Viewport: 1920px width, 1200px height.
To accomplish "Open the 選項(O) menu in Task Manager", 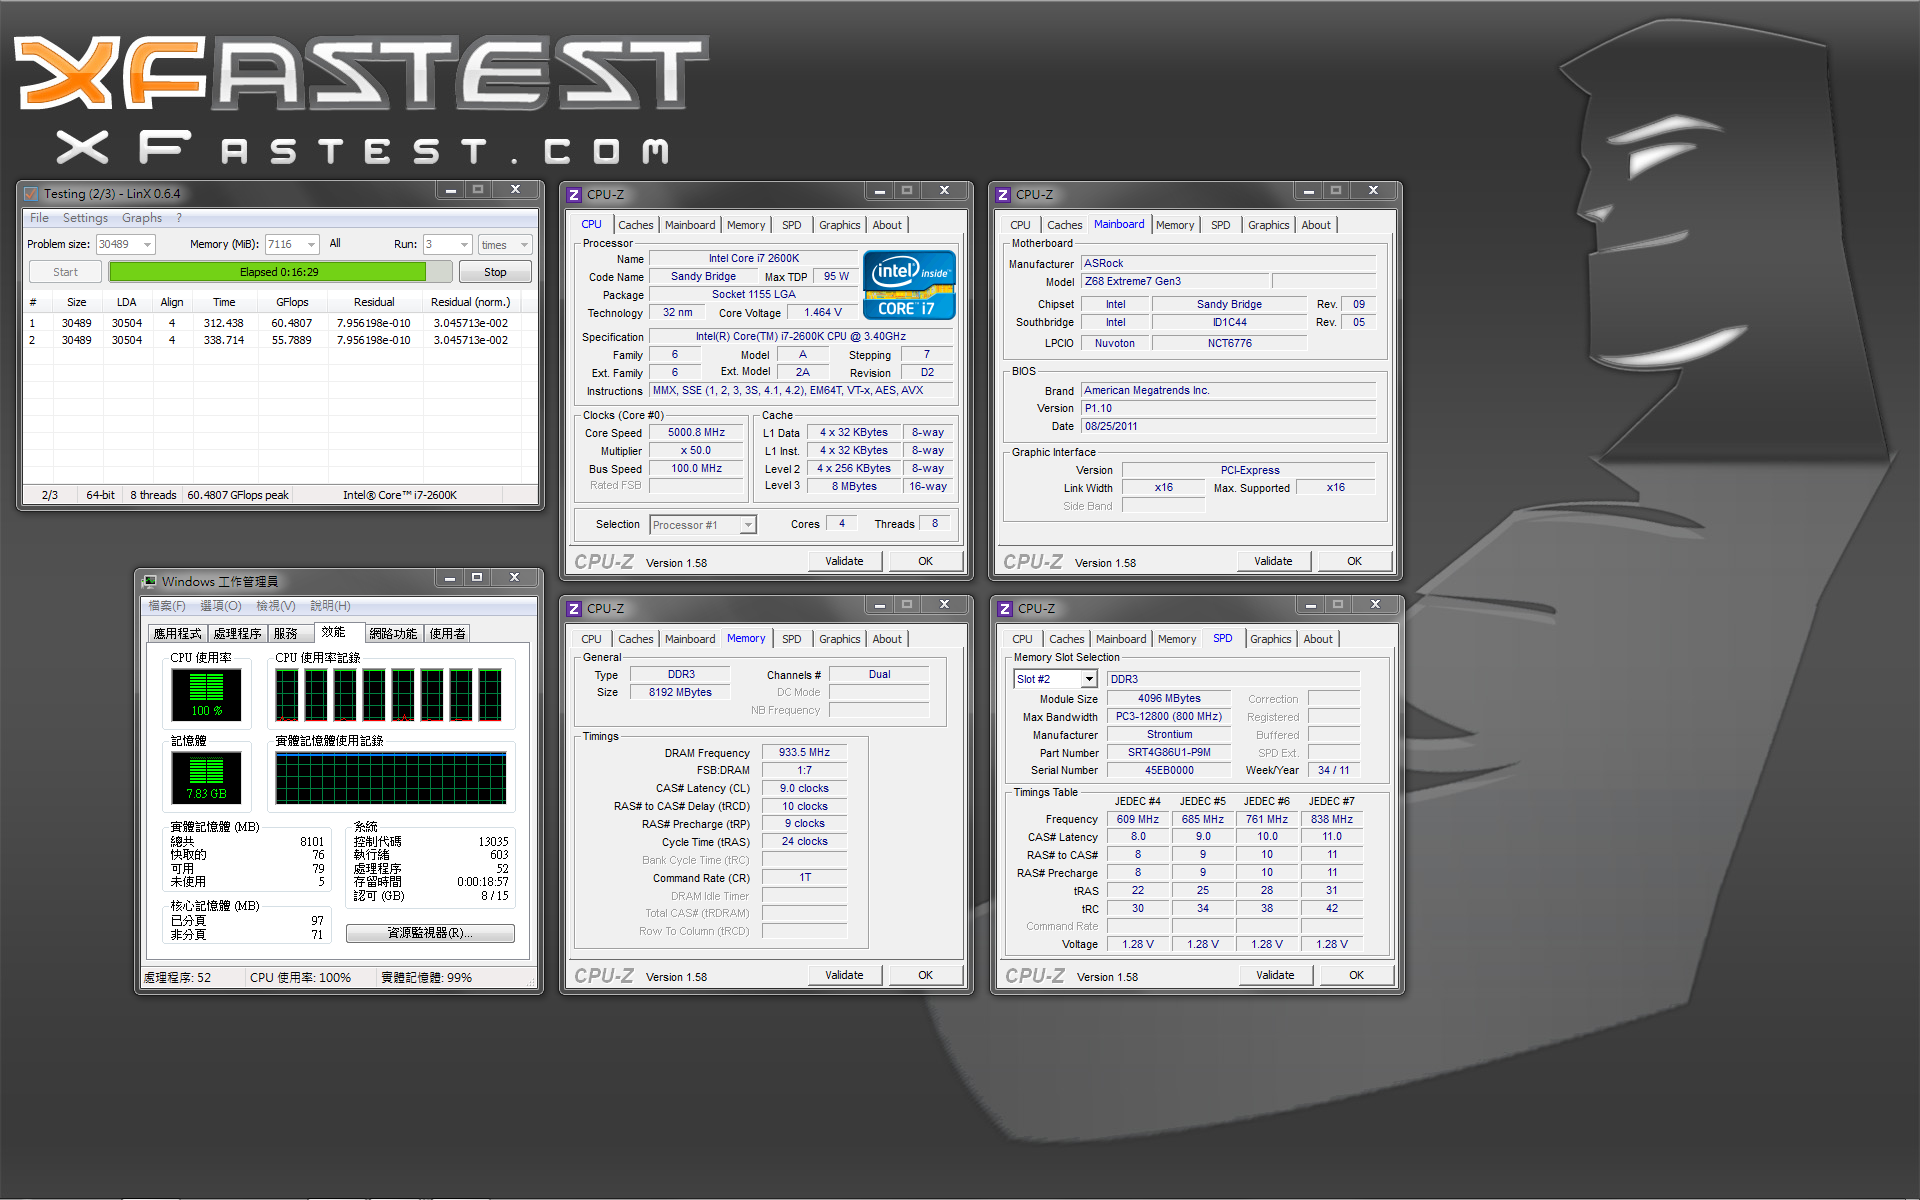I will [x=221, y=606].
